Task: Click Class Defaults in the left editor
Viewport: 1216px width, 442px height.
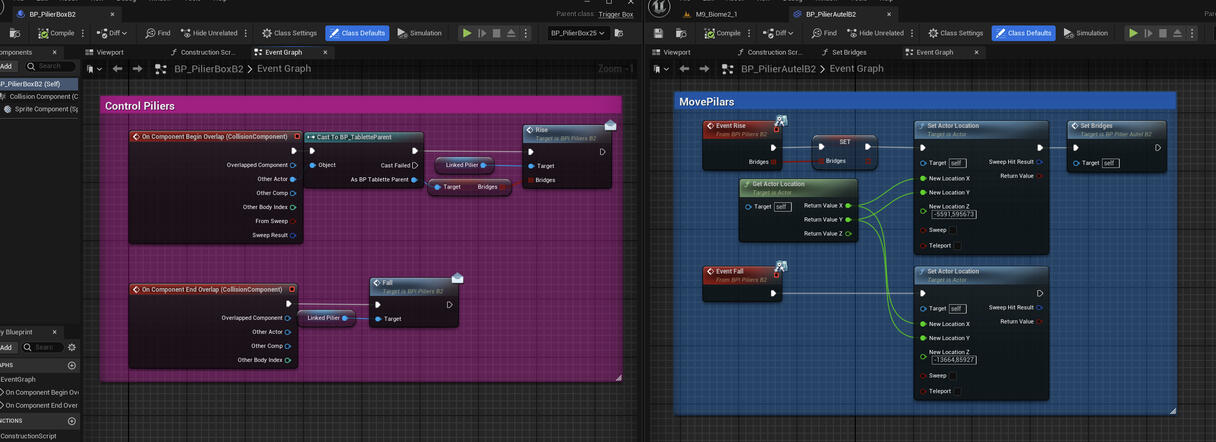Action: point(357,33)
